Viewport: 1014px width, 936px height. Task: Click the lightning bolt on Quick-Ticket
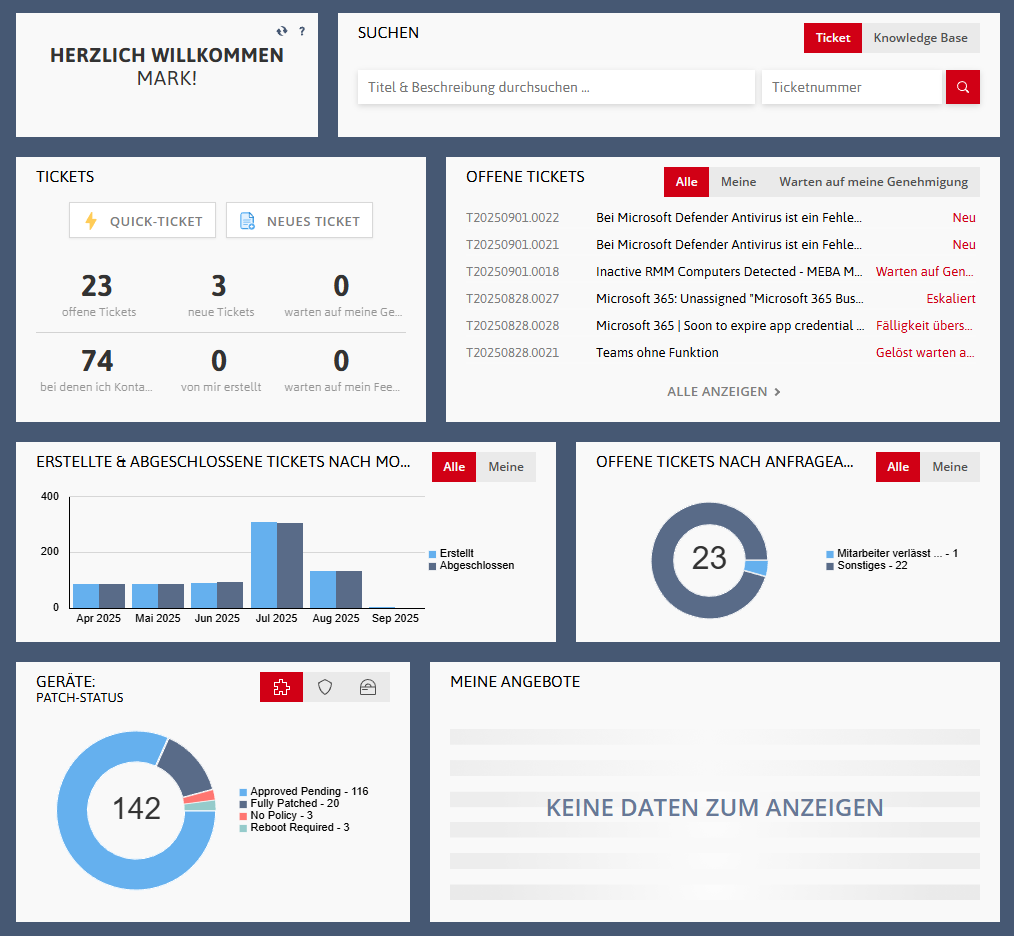pos(91,221)
